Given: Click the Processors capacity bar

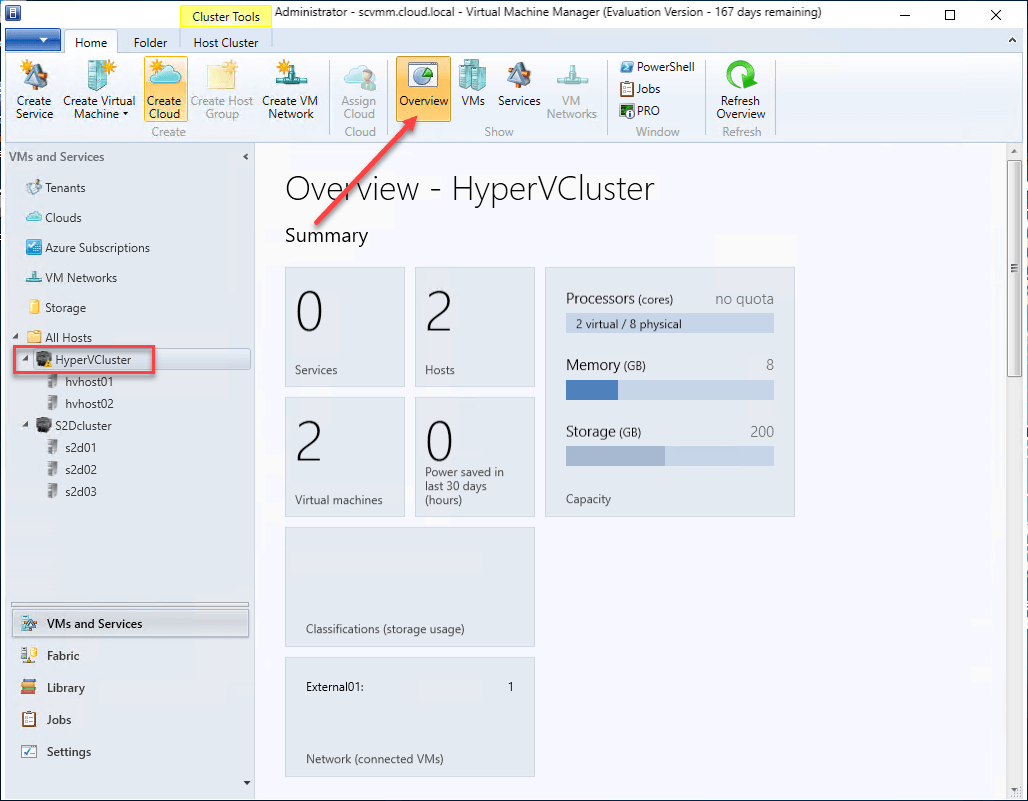Looking at the screenshot, I should pos(669,324).
